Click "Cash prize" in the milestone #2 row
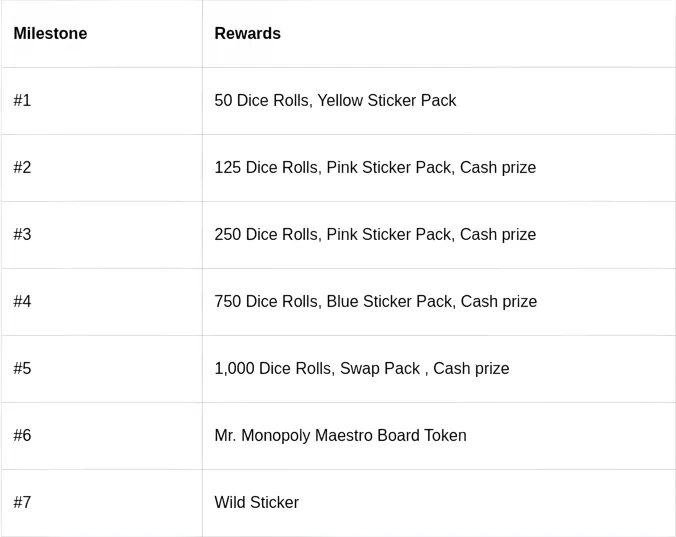676x537 pixels. pyautogui.click(x=498, y=168)
